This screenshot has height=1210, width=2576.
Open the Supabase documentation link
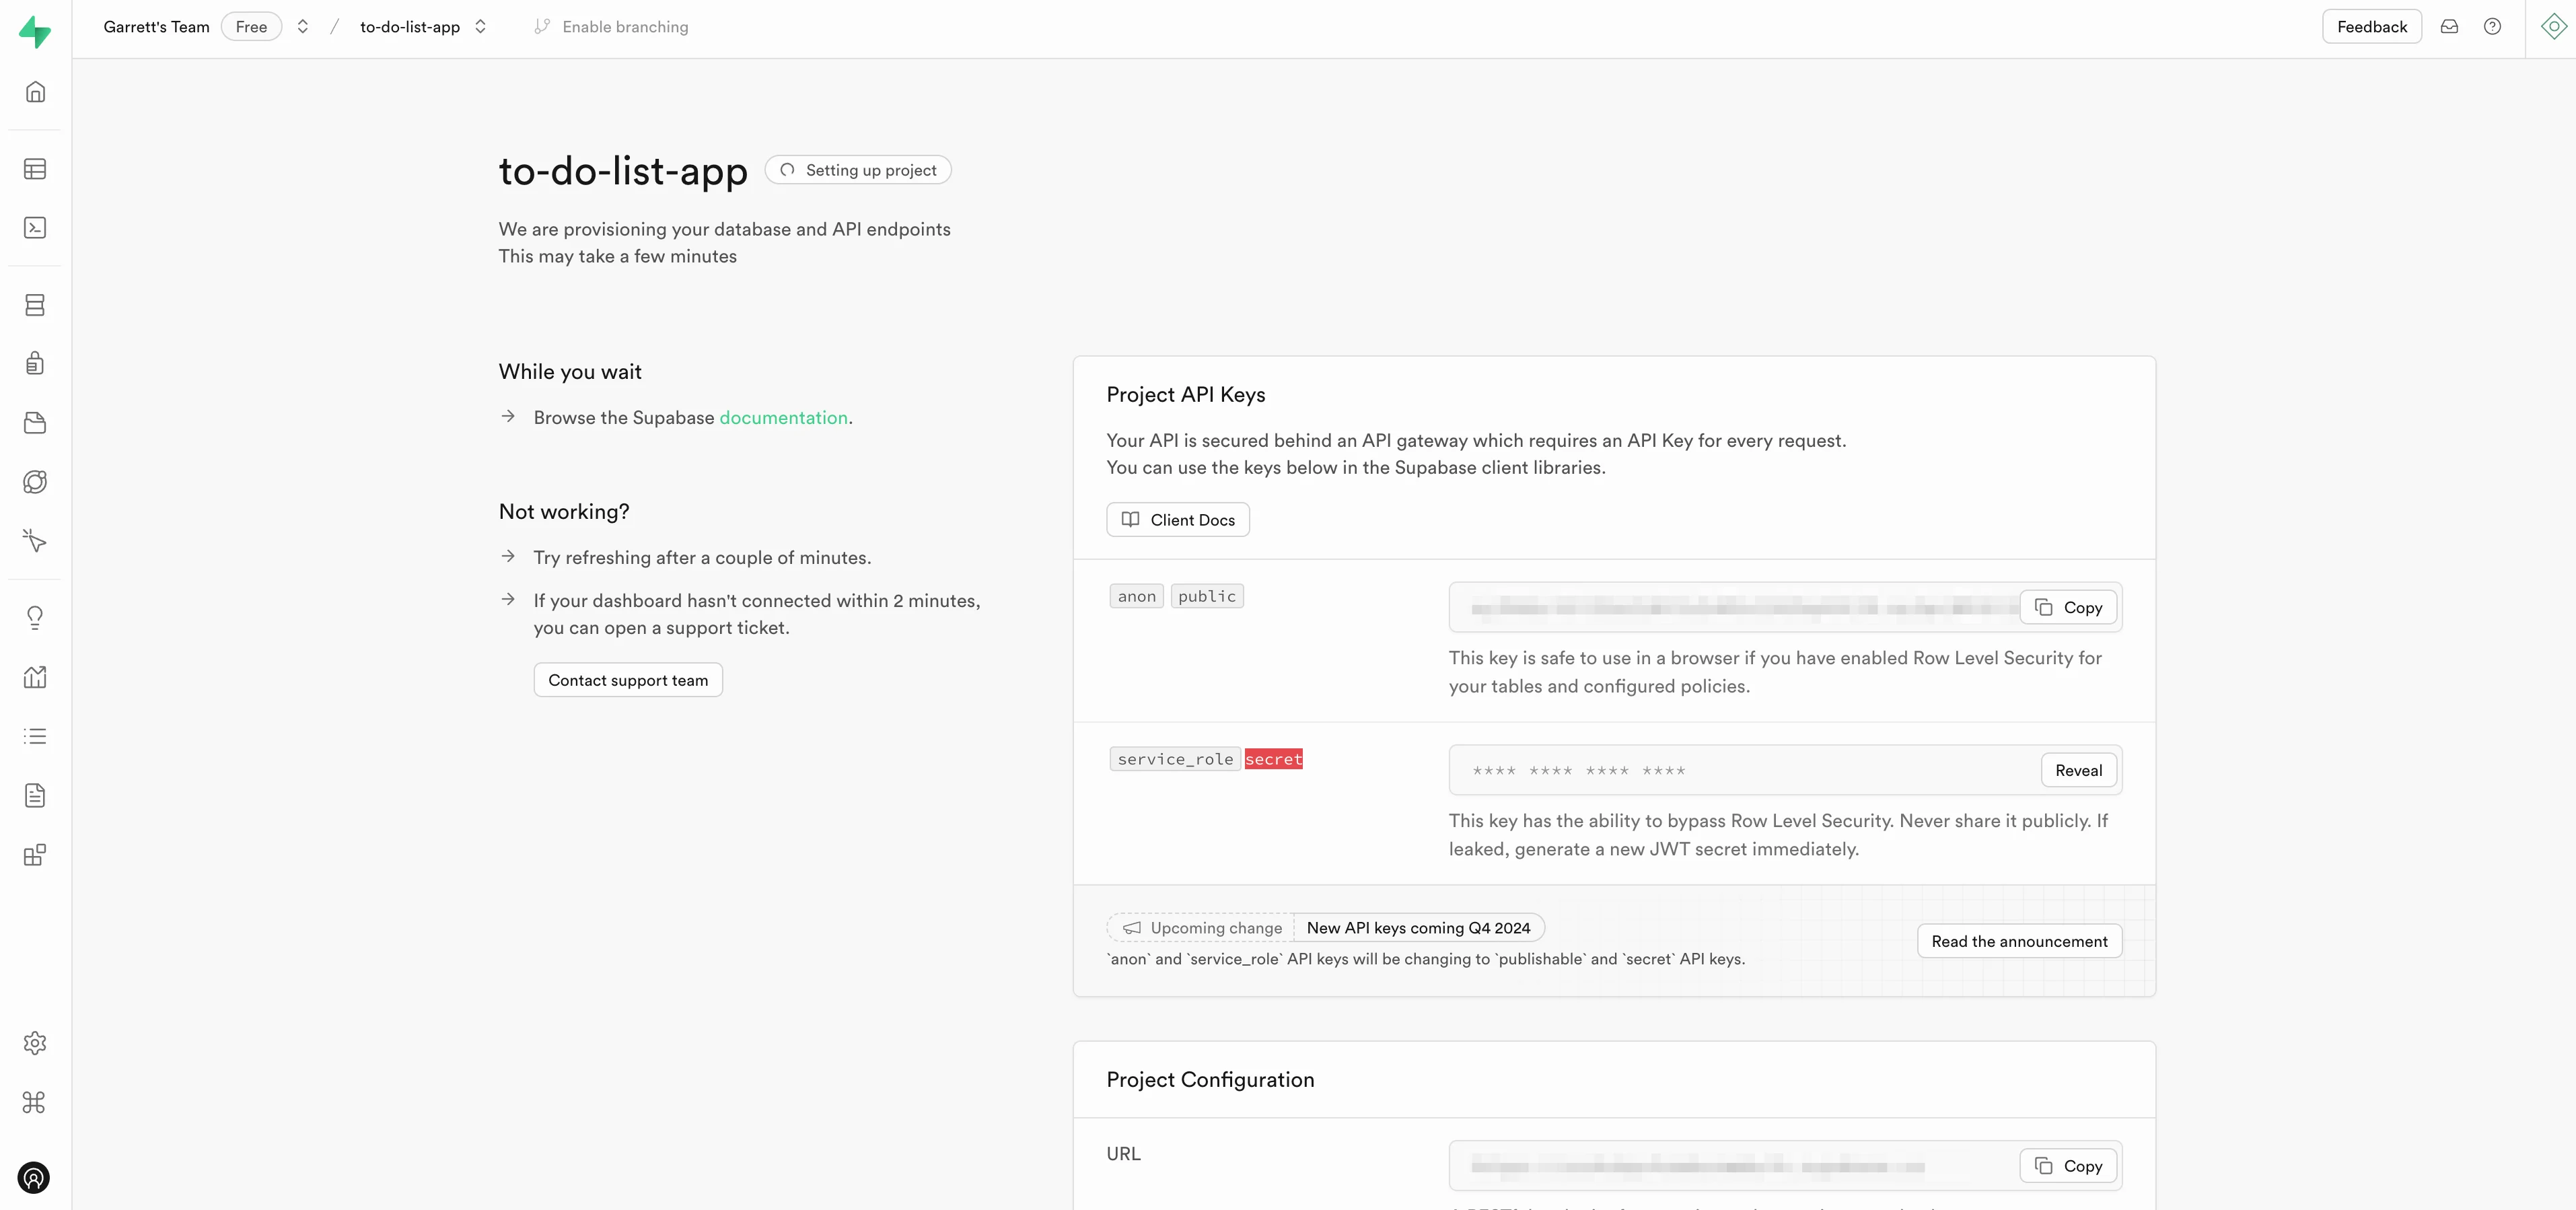tap(783, 417)
